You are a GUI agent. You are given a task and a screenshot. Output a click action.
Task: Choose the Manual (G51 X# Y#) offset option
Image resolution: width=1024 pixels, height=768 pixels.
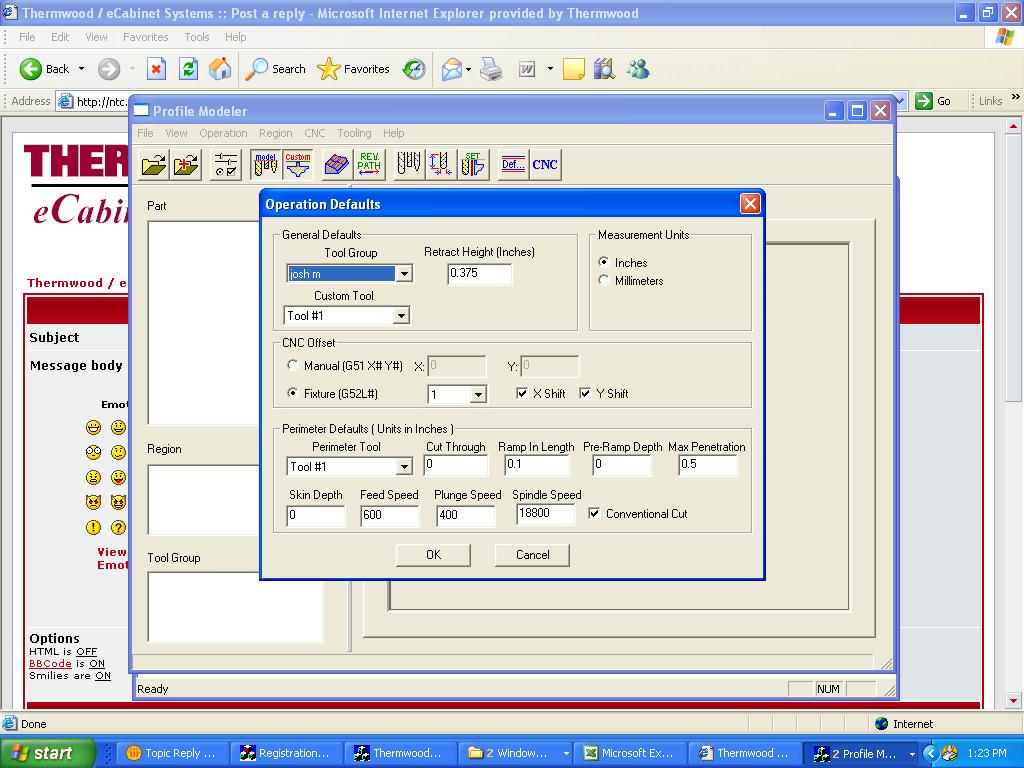tap(293, 366)
